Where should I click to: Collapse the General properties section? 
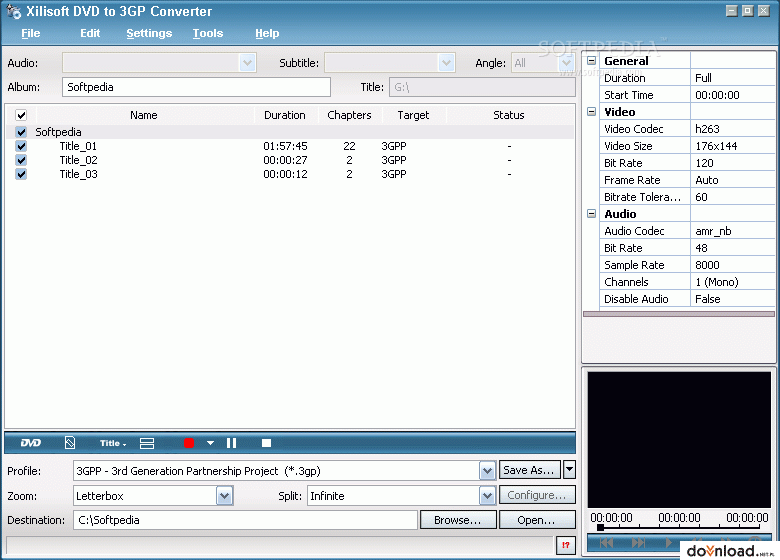(591, 61)
